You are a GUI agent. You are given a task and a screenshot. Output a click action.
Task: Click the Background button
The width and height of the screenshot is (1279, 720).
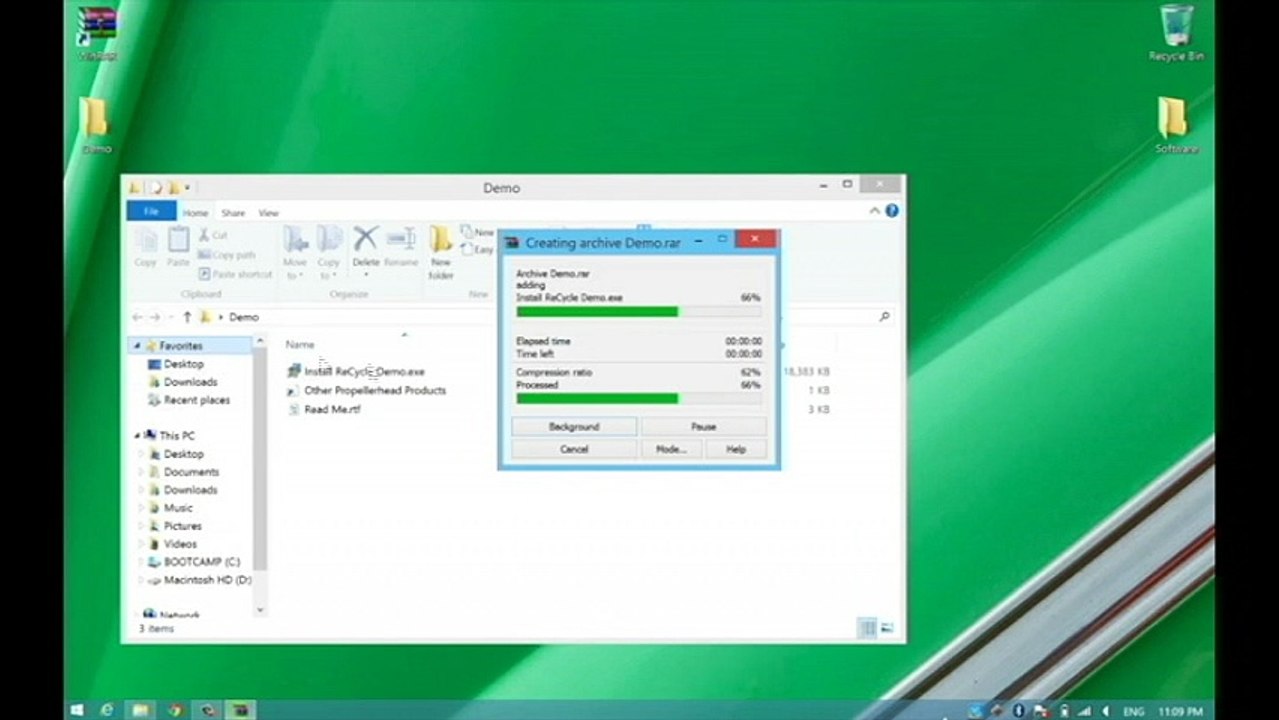coord(574,427)
